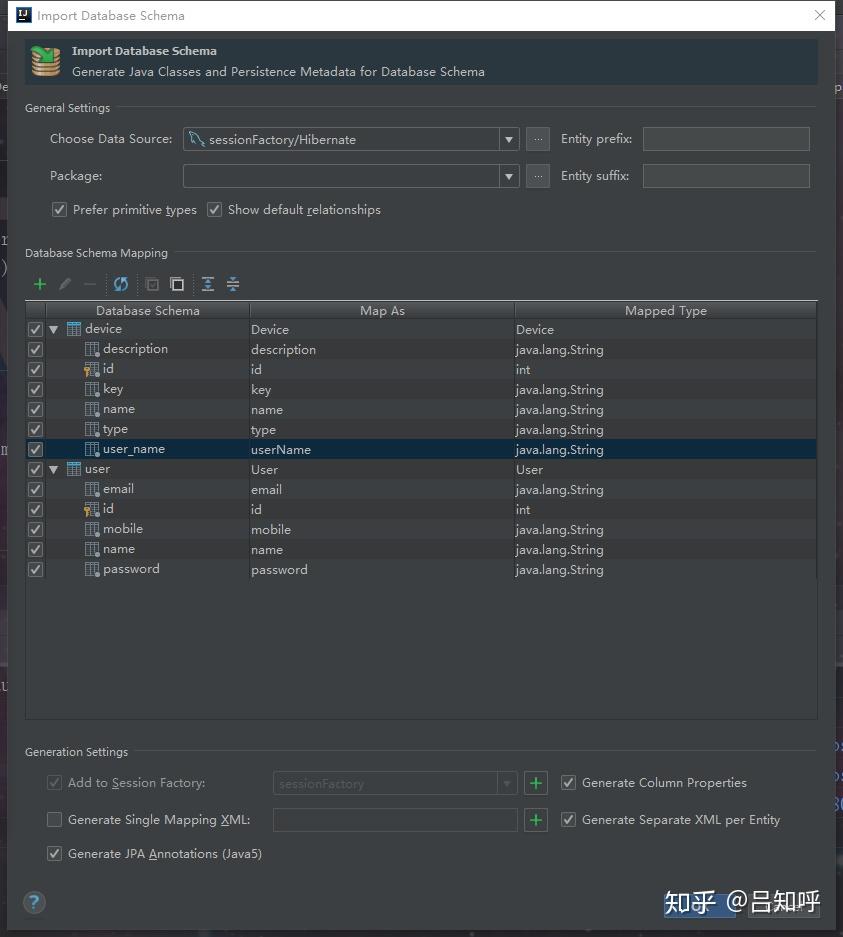Click the Expand All toolbar icon

click(208, 284)
